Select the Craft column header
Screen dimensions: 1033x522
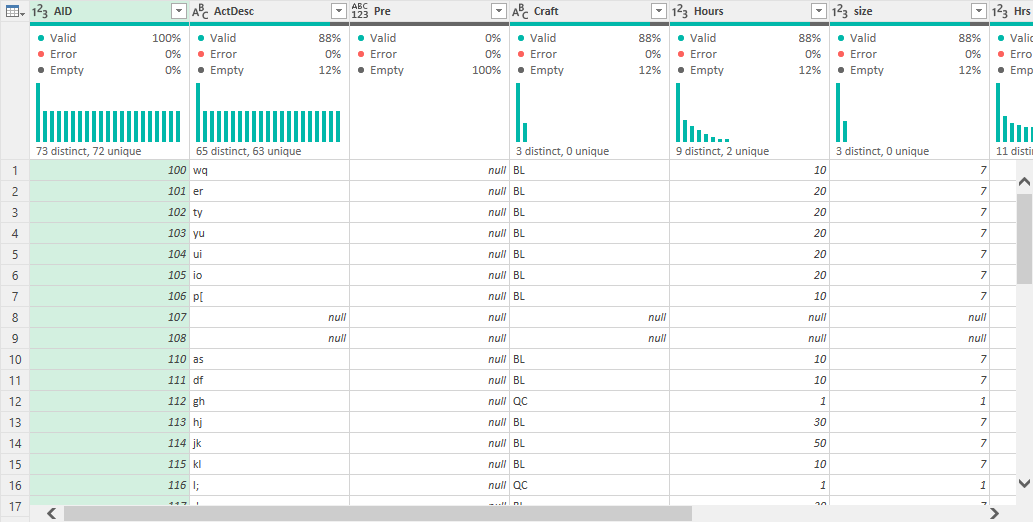click(585, 11)
